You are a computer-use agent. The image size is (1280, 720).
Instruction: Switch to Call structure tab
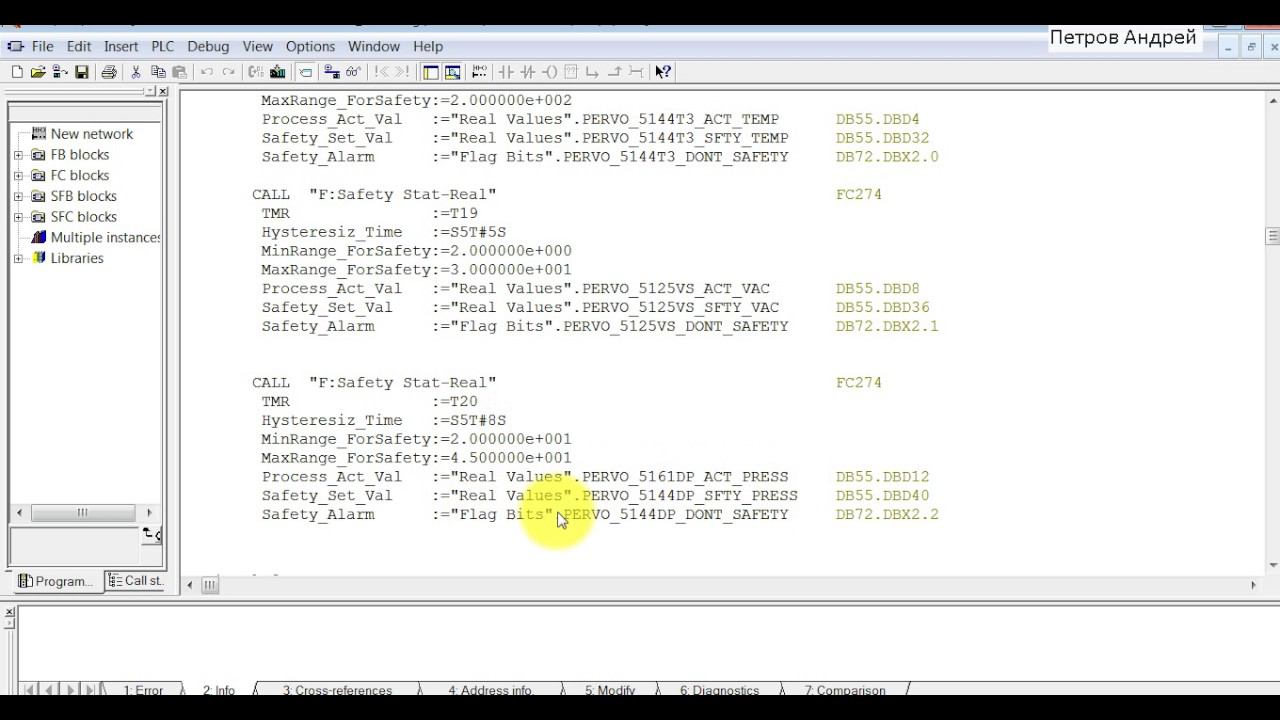click(x=136, y=580)
